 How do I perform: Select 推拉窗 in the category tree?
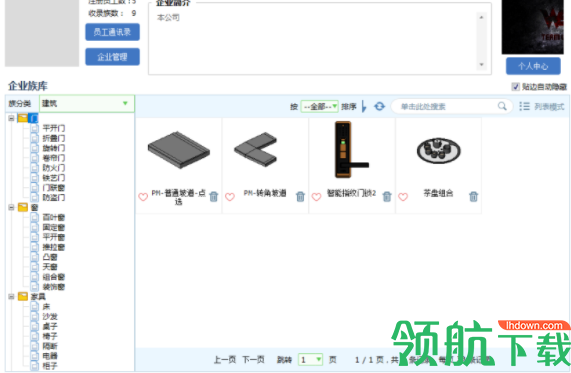54,247
